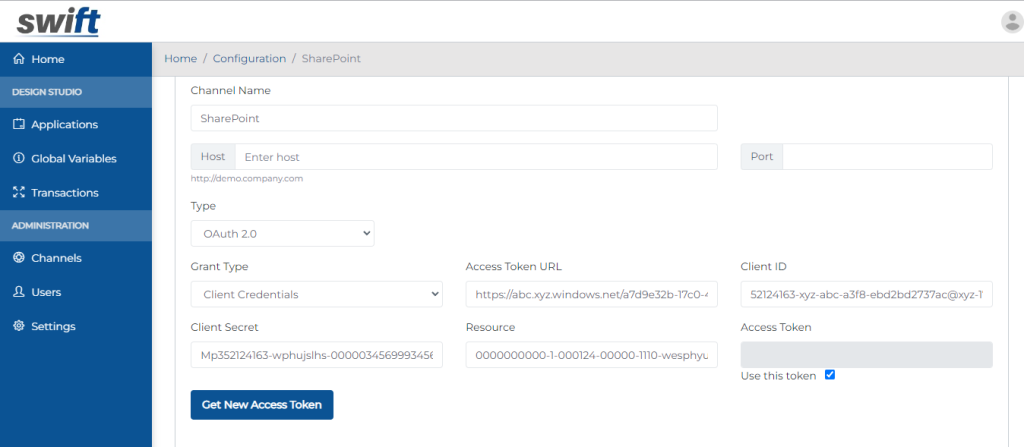Click the Global Variables info icon
The image size is (1024, 447).
(x=18, y=158)
